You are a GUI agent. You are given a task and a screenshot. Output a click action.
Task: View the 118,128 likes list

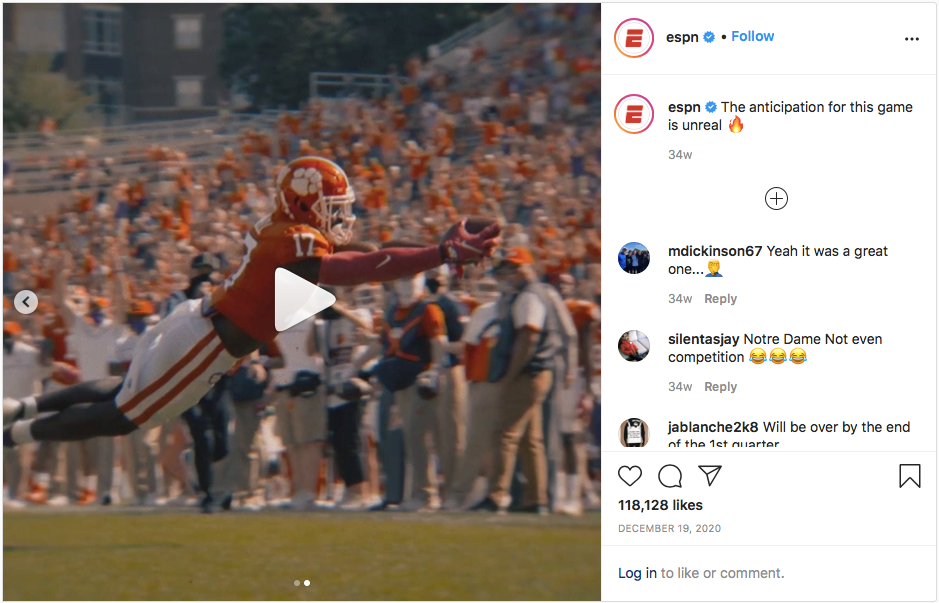pos(660,505)
